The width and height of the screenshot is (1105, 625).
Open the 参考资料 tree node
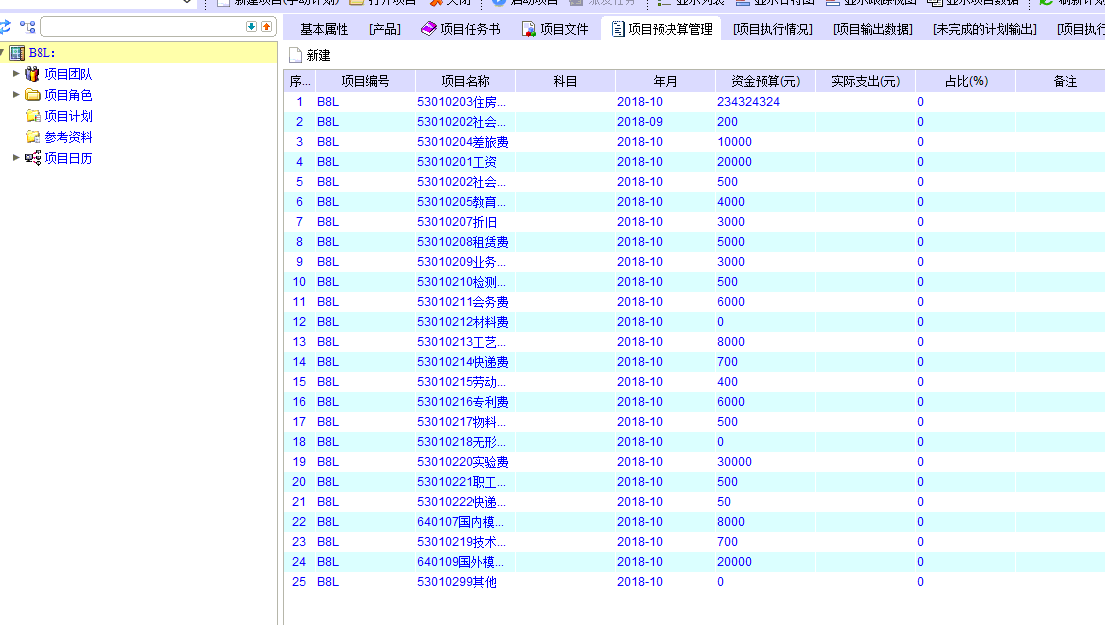click(x=68, y=137)
